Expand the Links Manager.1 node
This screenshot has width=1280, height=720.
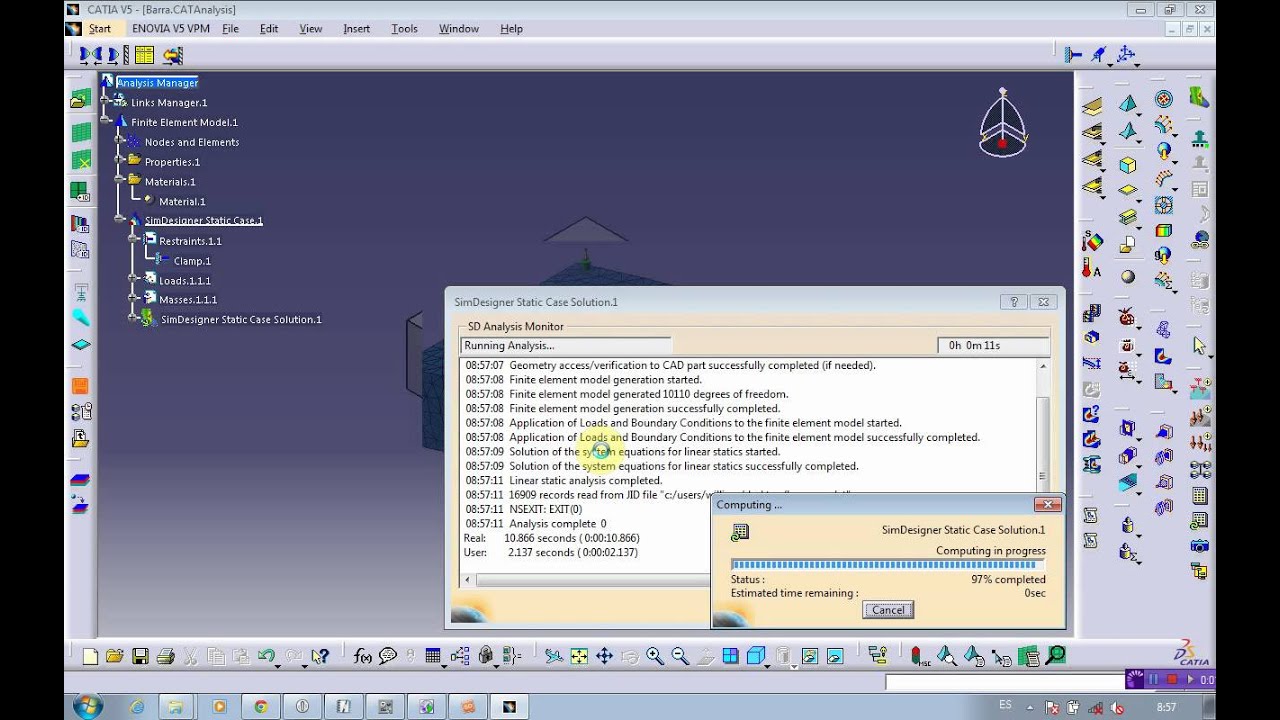coord(105,102)
